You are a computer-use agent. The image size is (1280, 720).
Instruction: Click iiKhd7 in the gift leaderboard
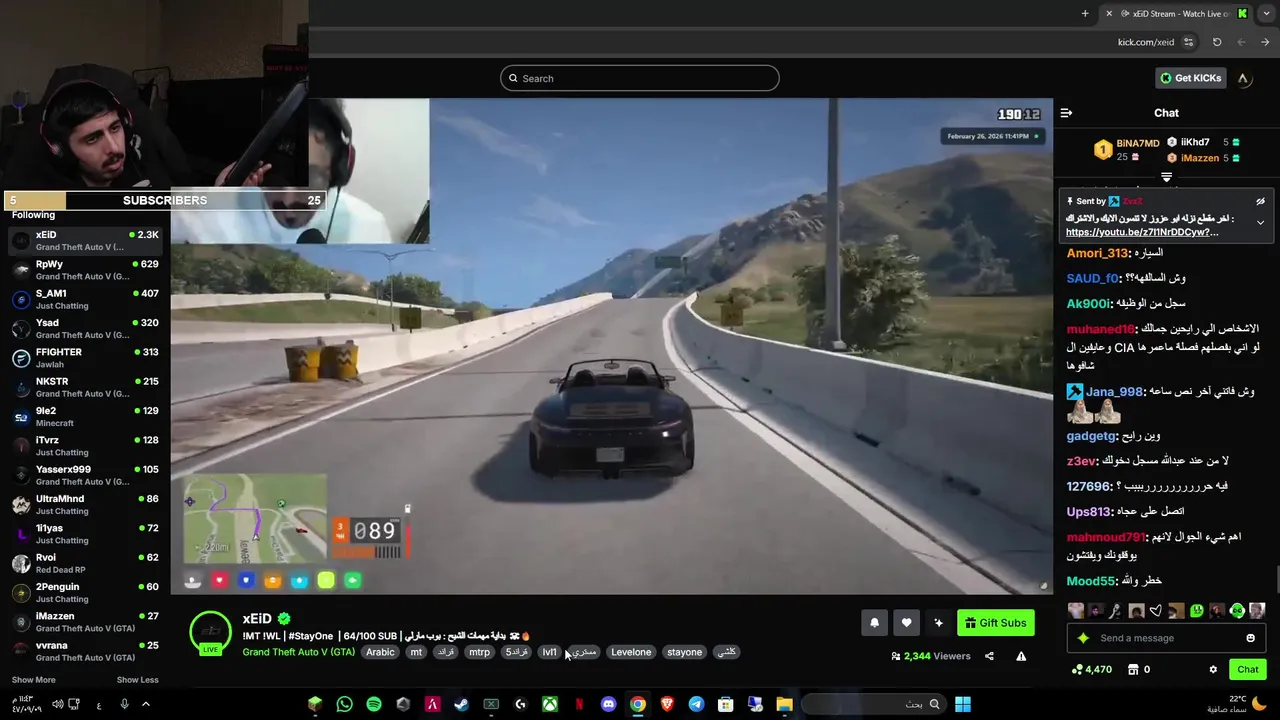coord(1195,142)
